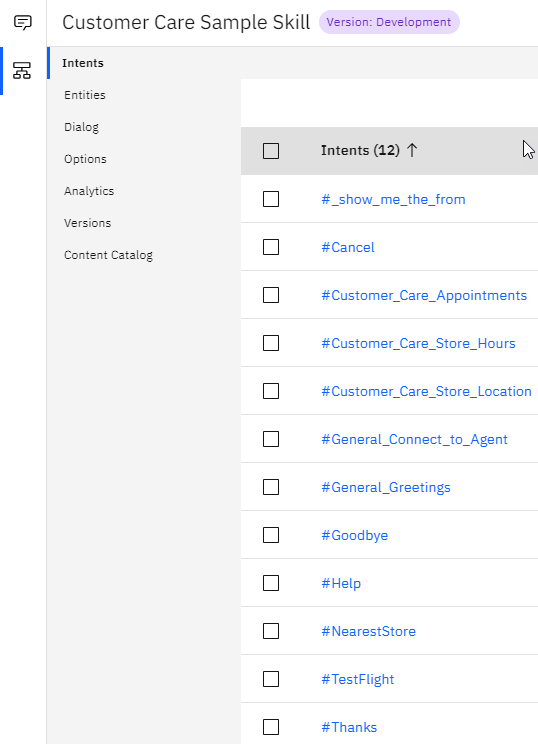Open the Skills icon in left sidebar
538x744 pixels.
click(22, 70)
